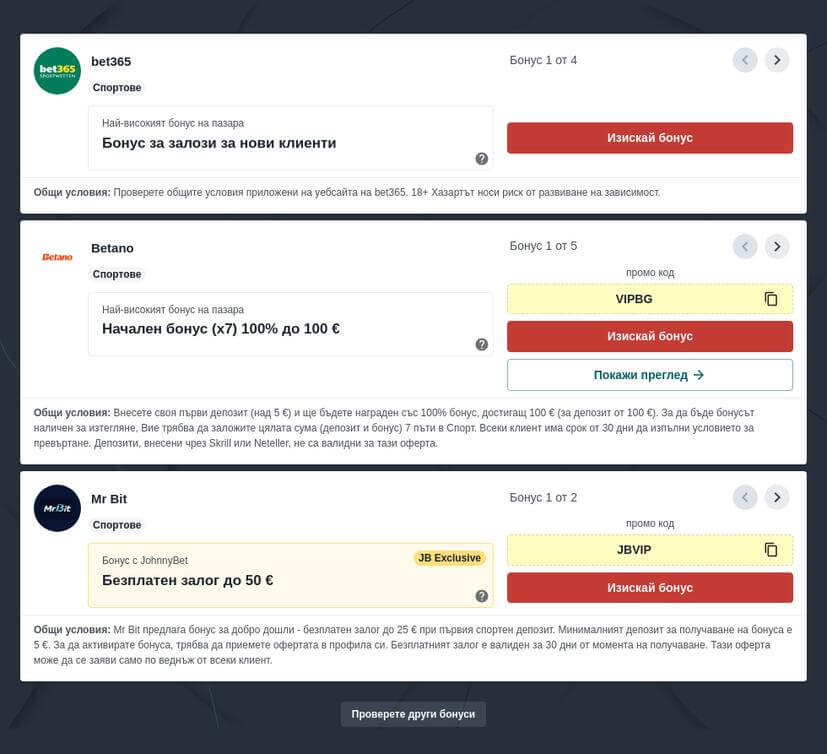Show previous bet365 bonus

point(745,60)
